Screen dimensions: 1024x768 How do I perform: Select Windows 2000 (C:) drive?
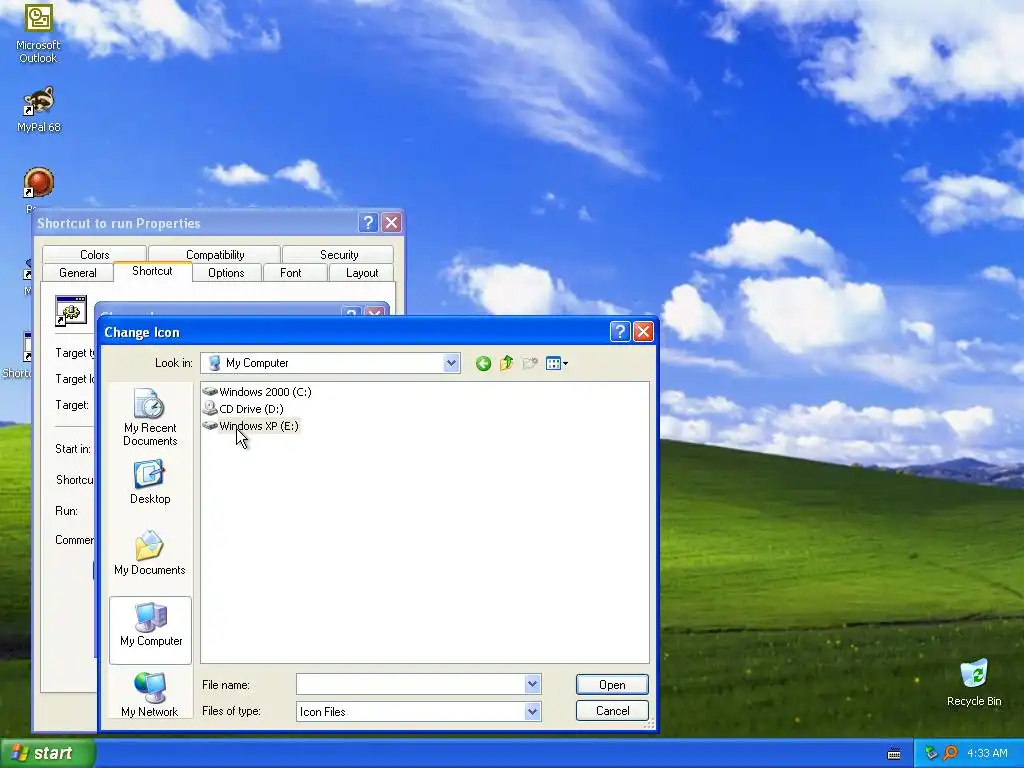coord(257,392)
